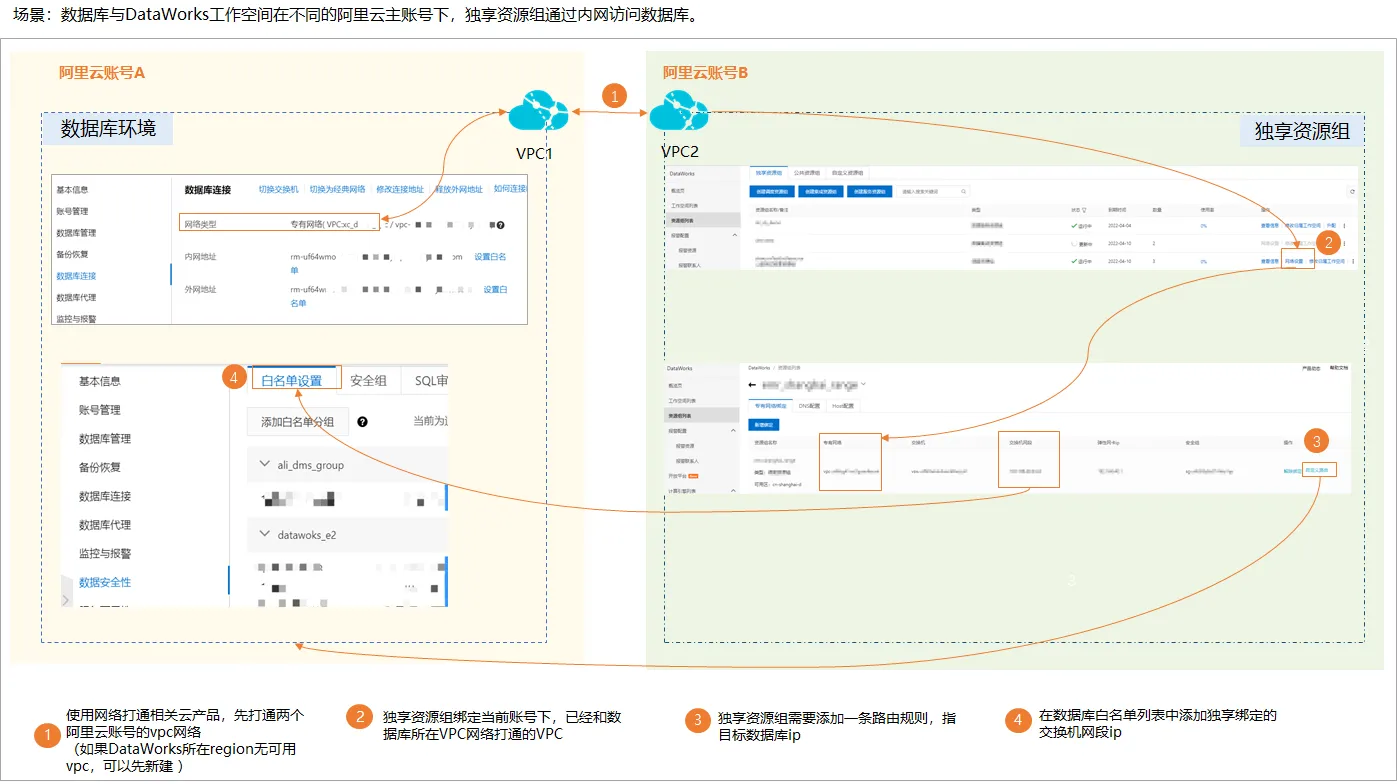The height and width of the screenshot is (784, 1397).
Task: Click 添加白名单分组 button
Action: click(x=297, y=422)
